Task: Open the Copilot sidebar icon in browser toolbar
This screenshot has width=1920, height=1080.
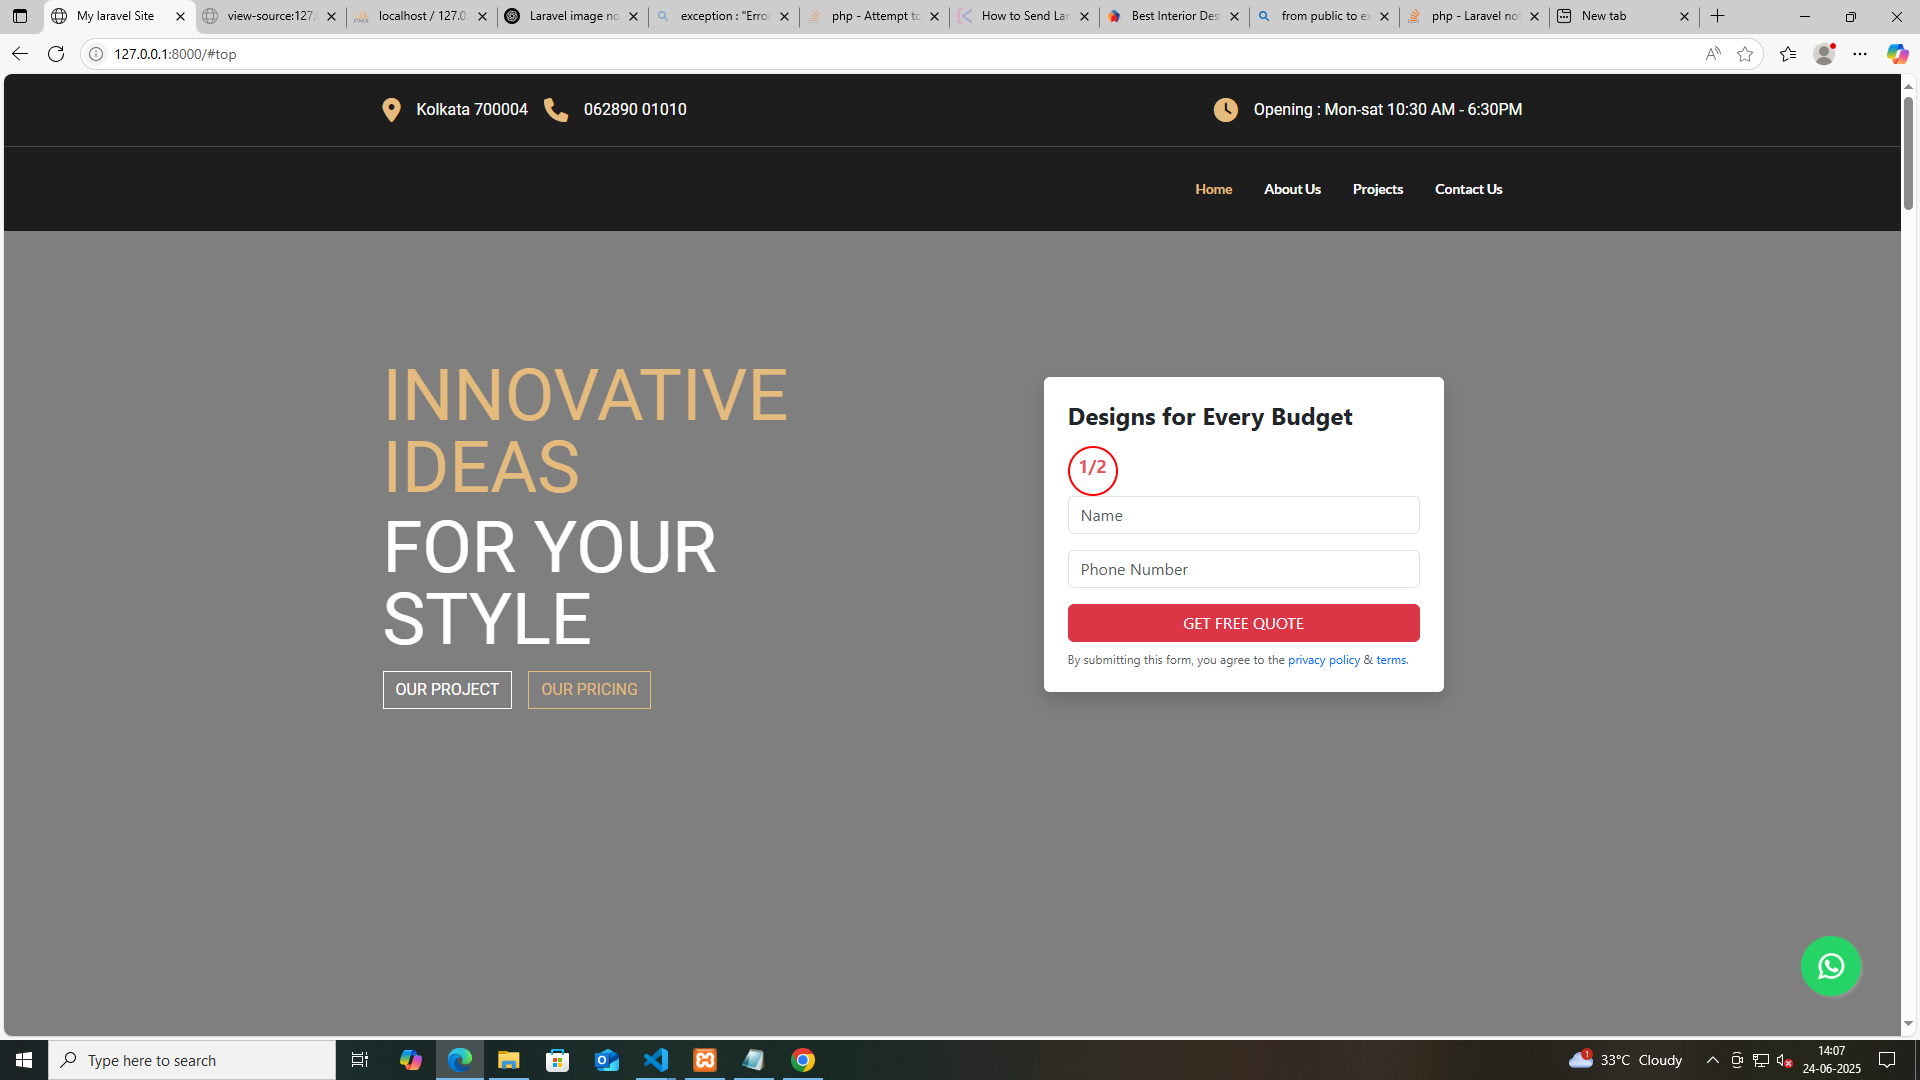Action: 1897,54
